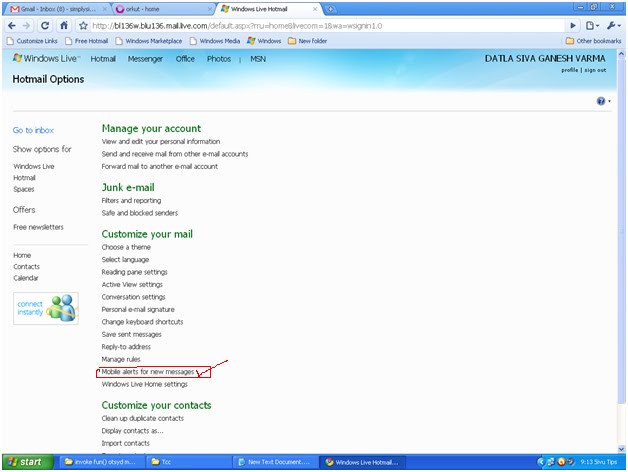Open Forward mail to another e-mail account
Screen dimensions: 628x472
[x=159, y=166]
